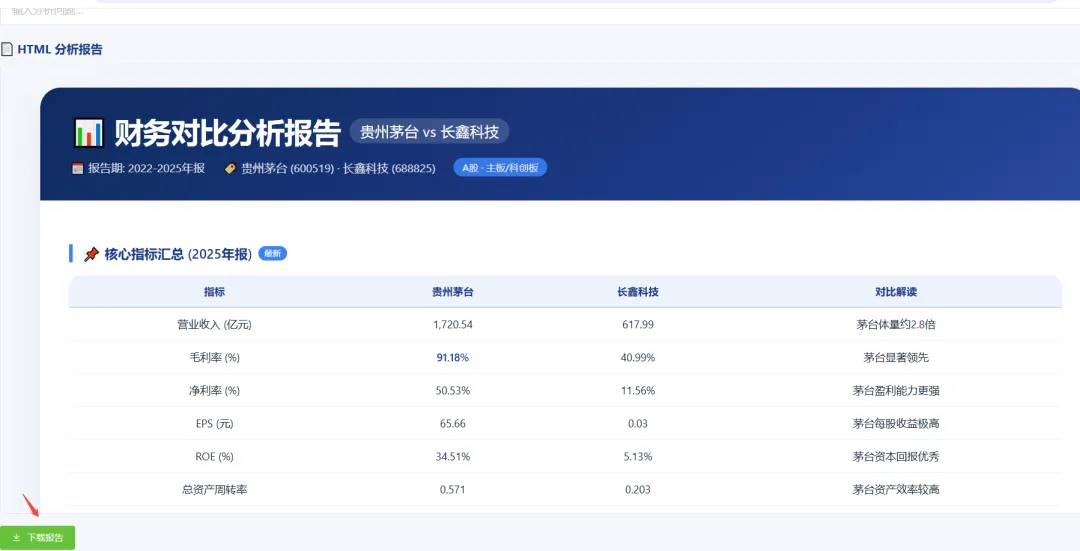This screenshot has width=1080, height=551.
Task: Click the 报告期: 2022-2025年报 text
Action: 146,169
